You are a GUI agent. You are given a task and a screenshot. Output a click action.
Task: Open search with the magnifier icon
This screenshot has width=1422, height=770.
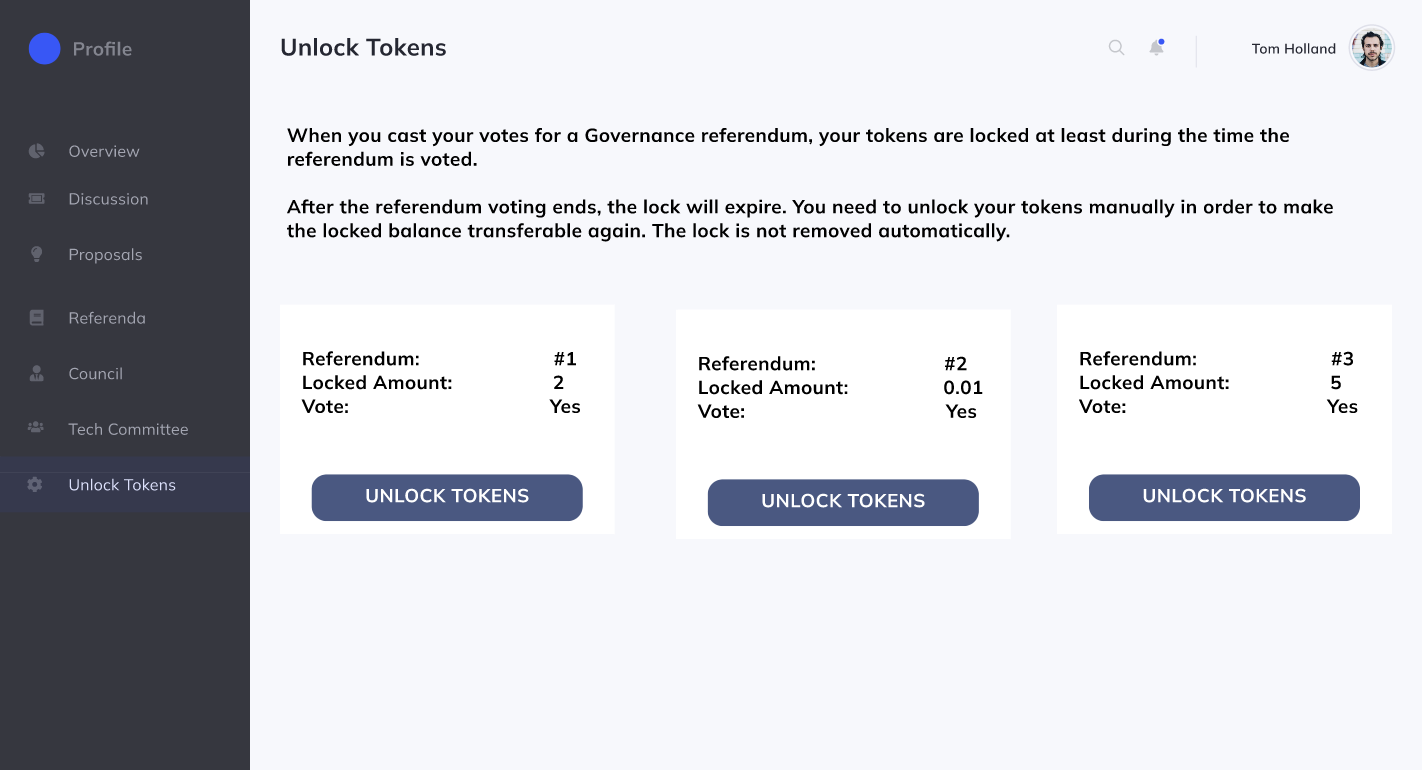(1116, 48)
